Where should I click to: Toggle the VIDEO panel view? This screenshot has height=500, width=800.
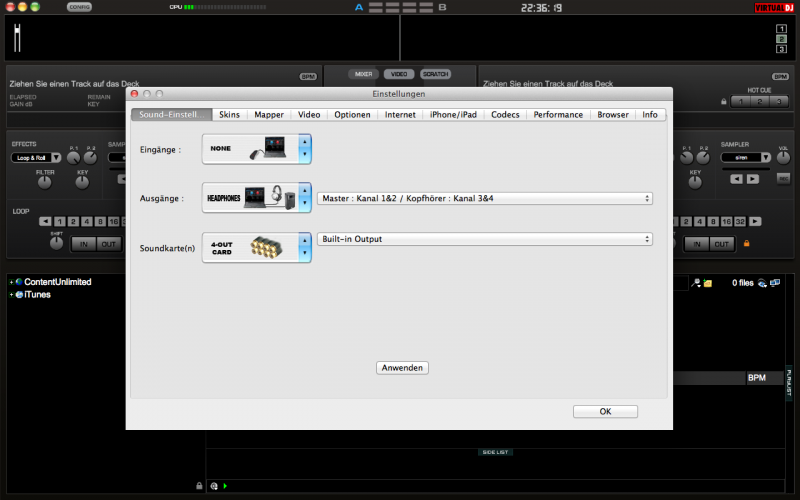[399, 74]
